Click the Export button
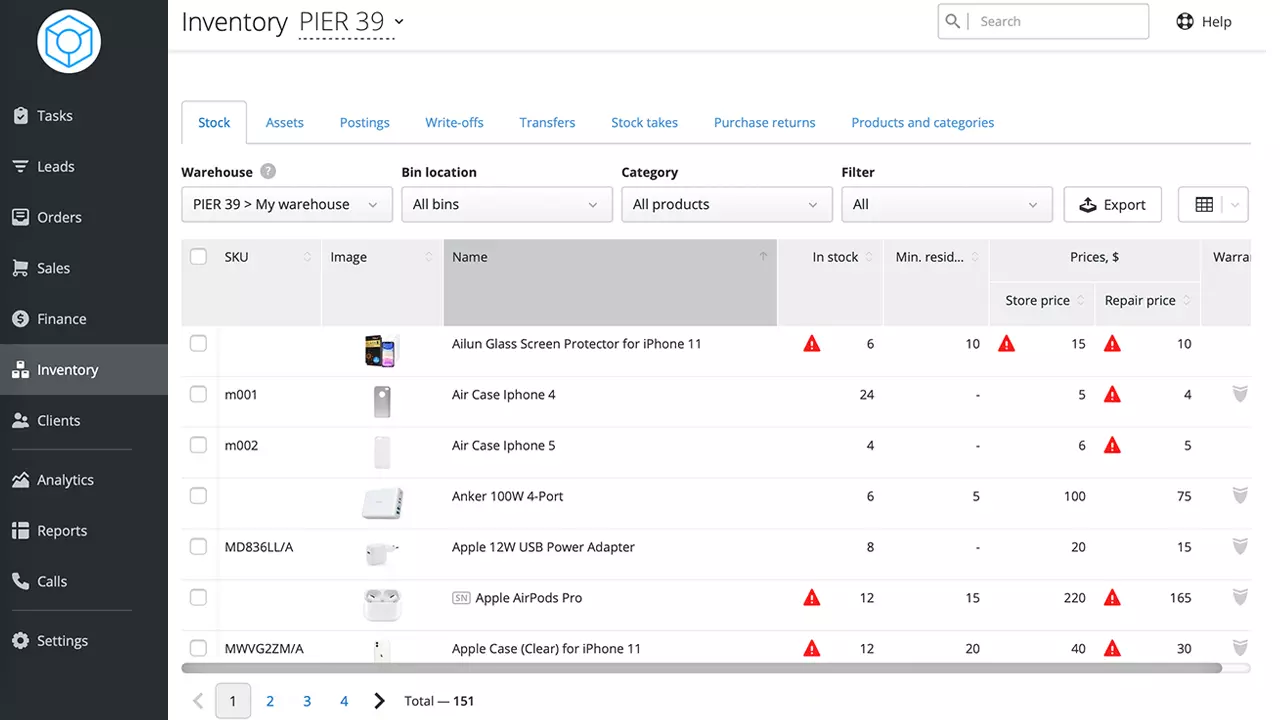Viewport: 1280px width, 720px height. [1112, 205]
